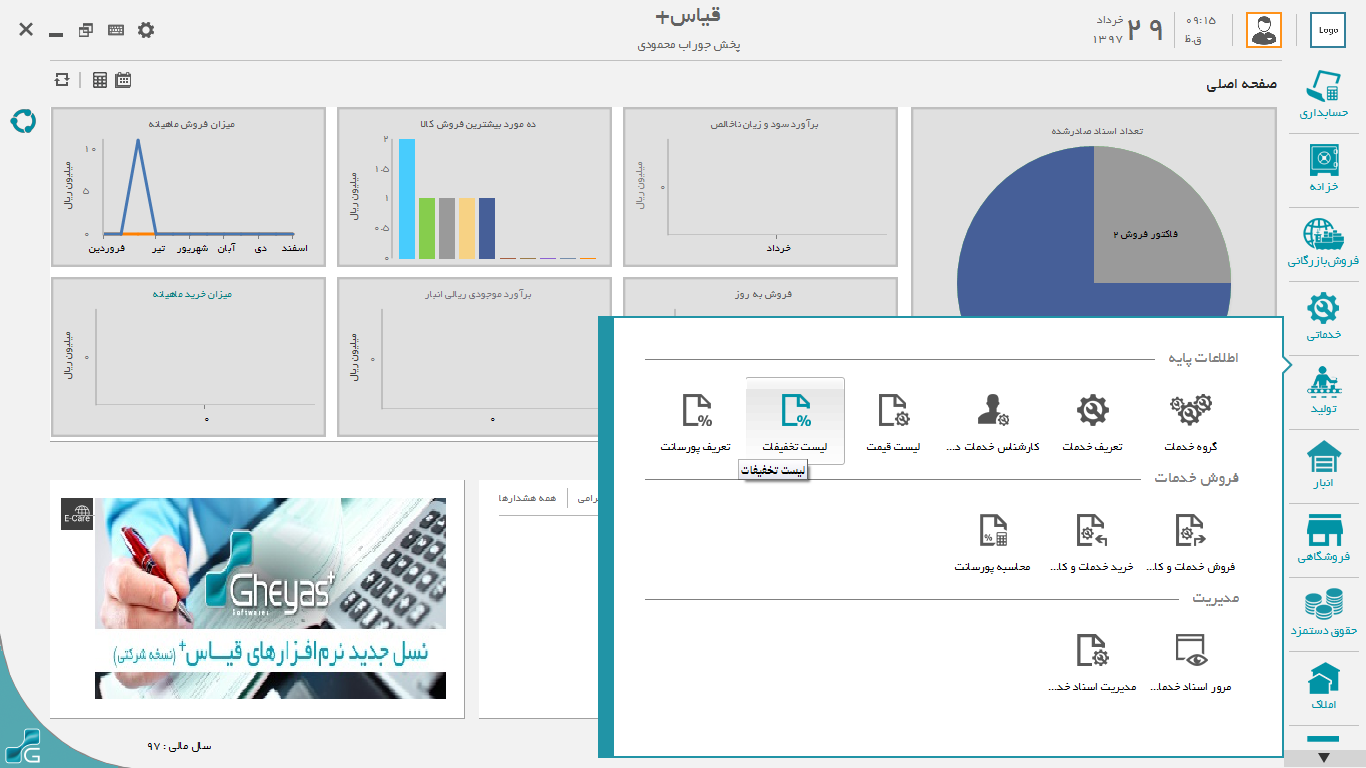Screen dimensions: 1366x768
Task: Click the refresh dashboard icon
Action: [63, 80]
